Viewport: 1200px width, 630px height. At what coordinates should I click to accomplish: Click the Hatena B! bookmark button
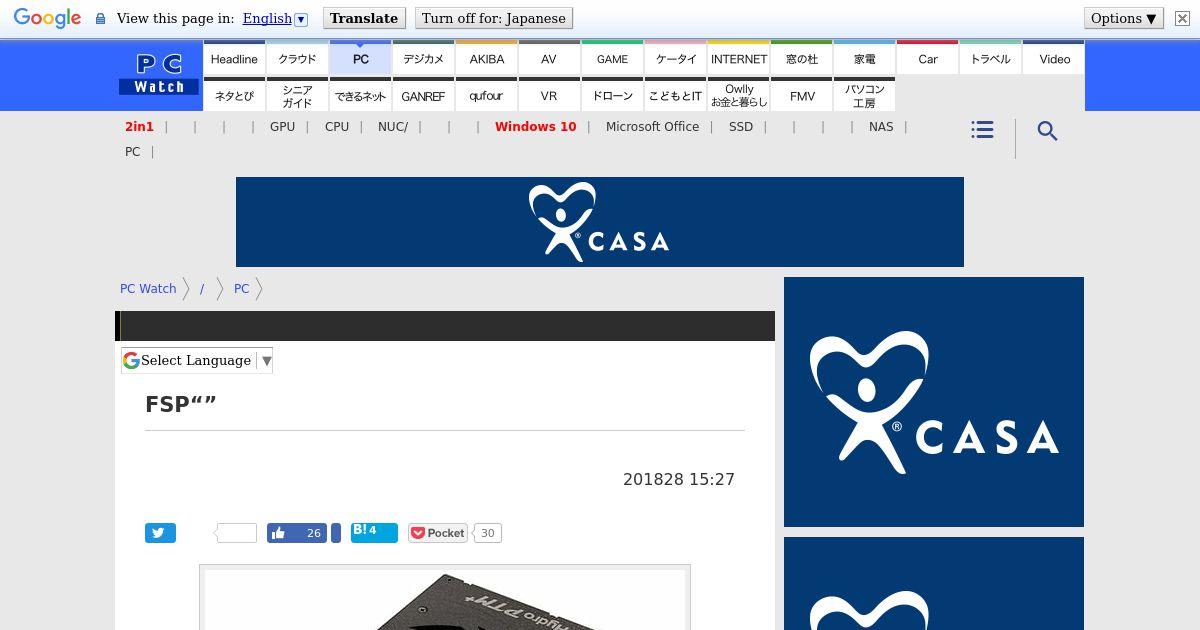click(x=374, y=533)
